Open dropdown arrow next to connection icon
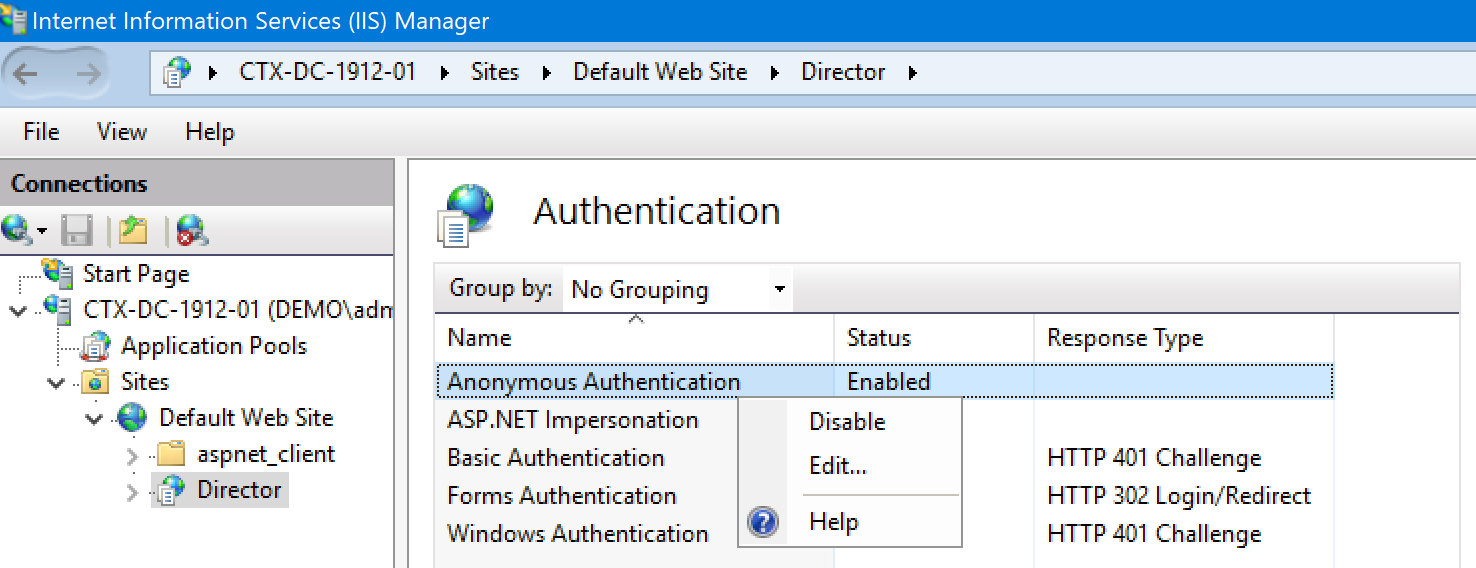The image size is (1476, 568). pyautogui.click(x=42, y=232)
